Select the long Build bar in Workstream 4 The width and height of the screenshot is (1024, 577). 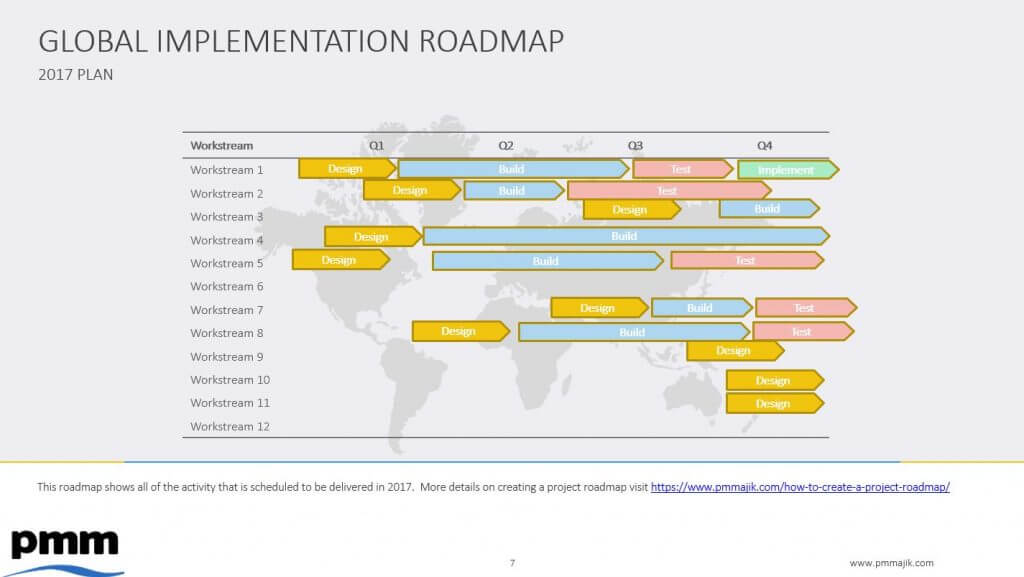click(624, 237)
